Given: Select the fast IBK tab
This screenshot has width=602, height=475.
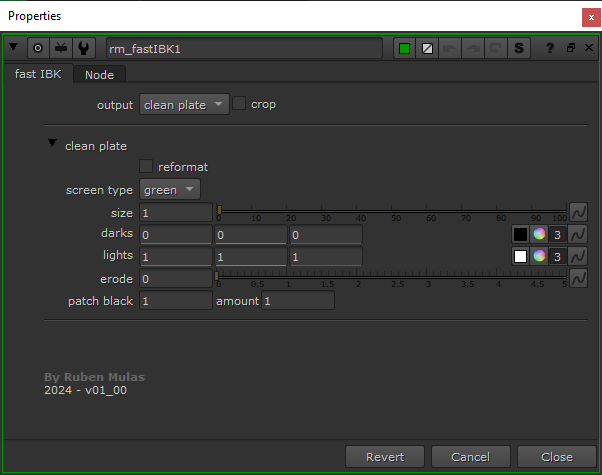Looking at the screenshot, I should (x=40, y=75).
